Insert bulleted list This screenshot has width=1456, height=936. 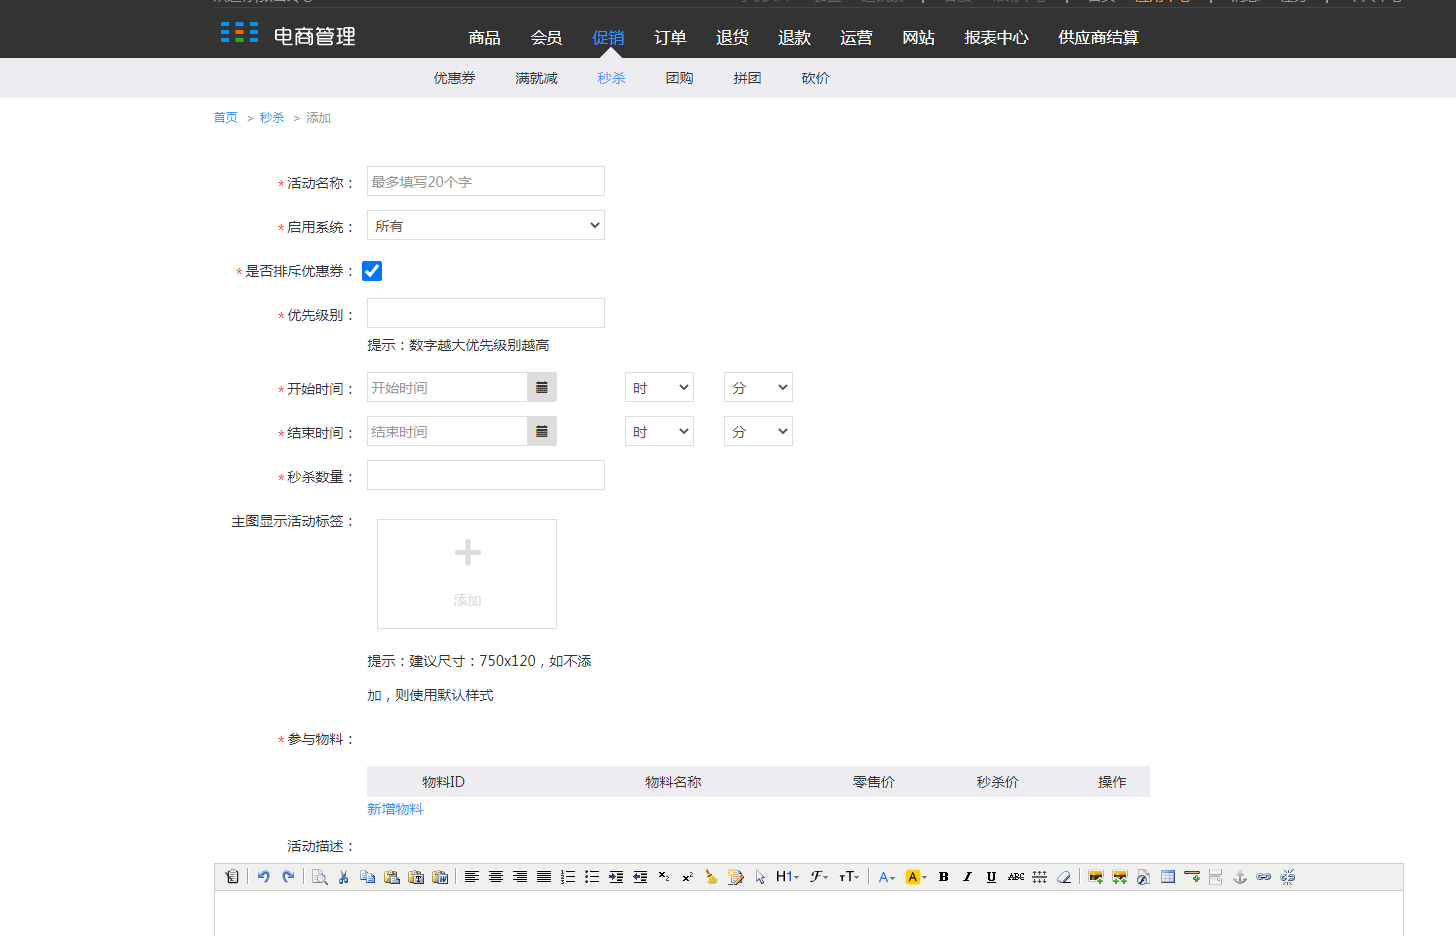click(x=592, y=877)
